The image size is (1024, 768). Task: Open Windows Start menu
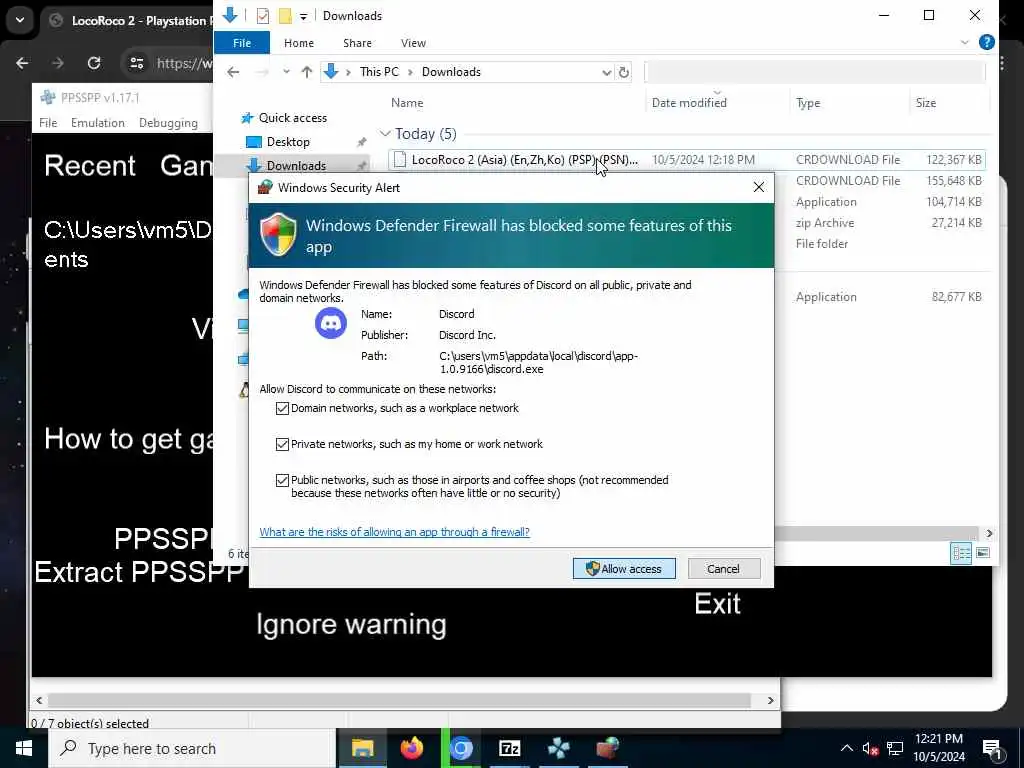click(x=24, y=748)
